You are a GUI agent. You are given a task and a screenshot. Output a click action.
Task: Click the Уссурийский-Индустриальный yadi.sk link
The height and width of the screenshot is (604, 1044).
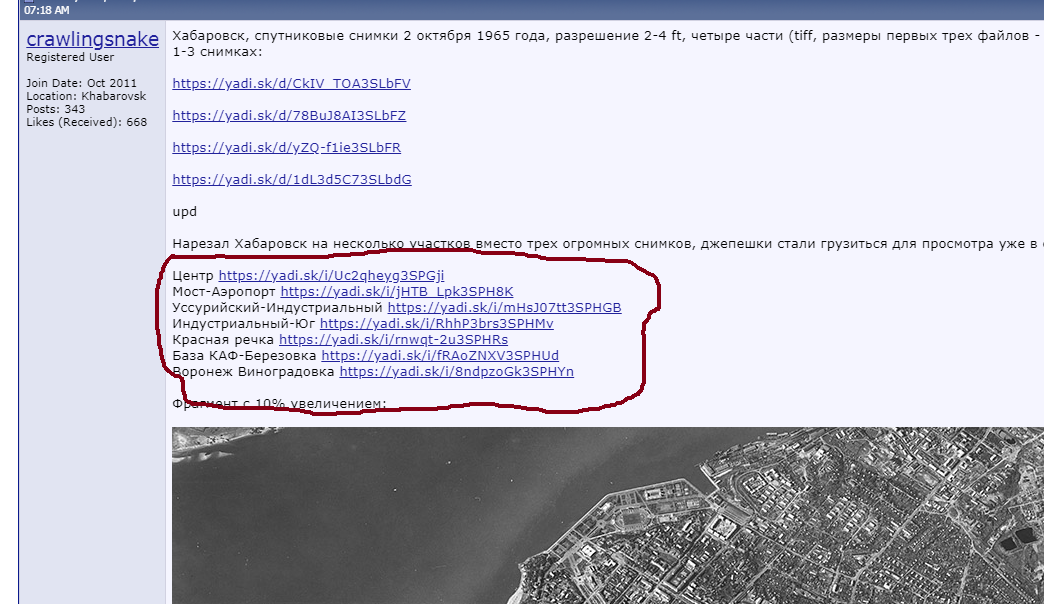pos(504,308)
